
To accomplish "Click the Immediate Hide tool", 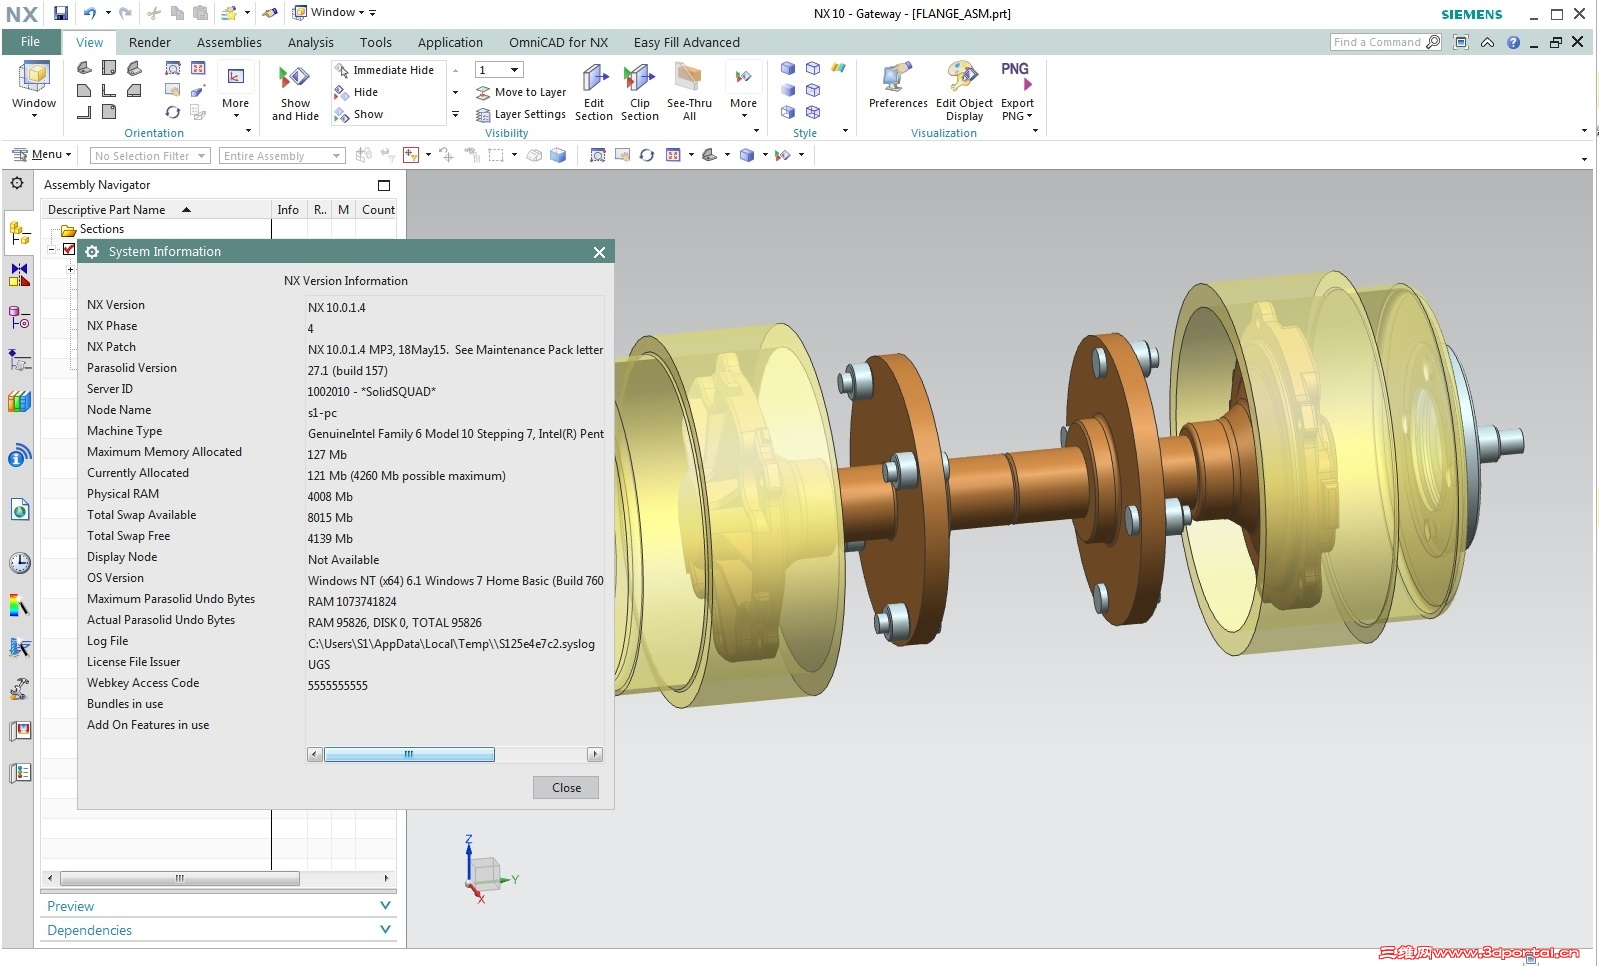I will (x=385, y=70).
